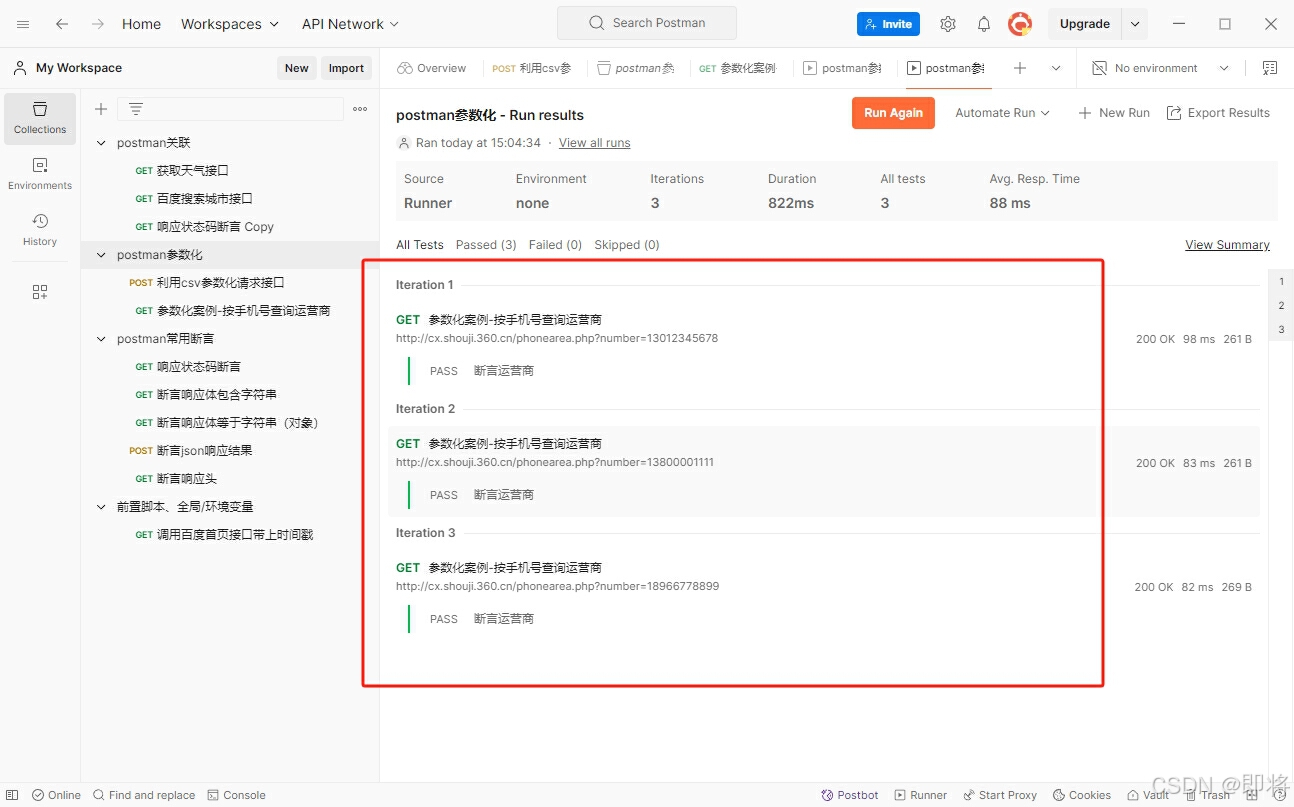
Task: Click Export Results button
Action: (1218, 113)
